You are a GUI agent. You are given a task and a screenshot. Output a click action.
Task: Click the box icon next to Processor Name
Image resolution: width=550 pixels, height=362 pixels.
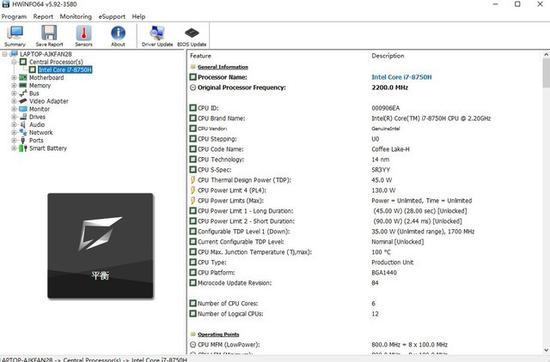[x=193, y=77]
